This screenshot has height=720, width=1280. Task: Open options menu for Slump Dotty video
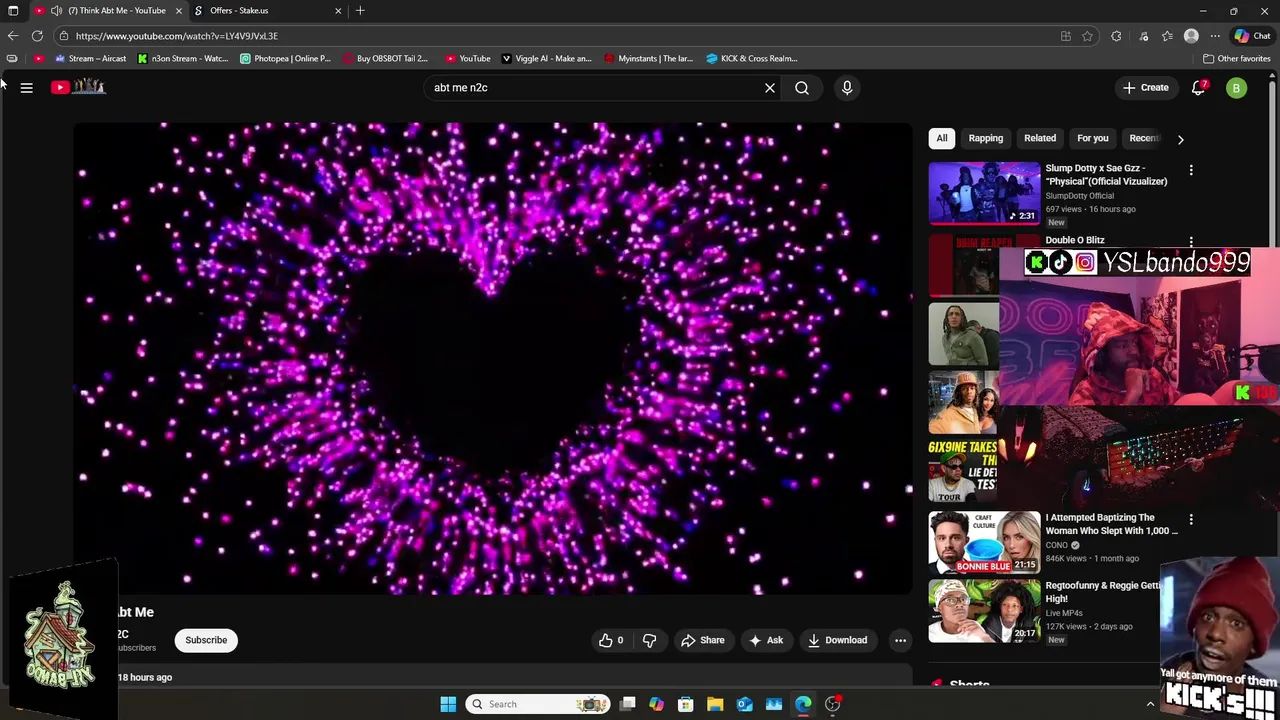1191,170
